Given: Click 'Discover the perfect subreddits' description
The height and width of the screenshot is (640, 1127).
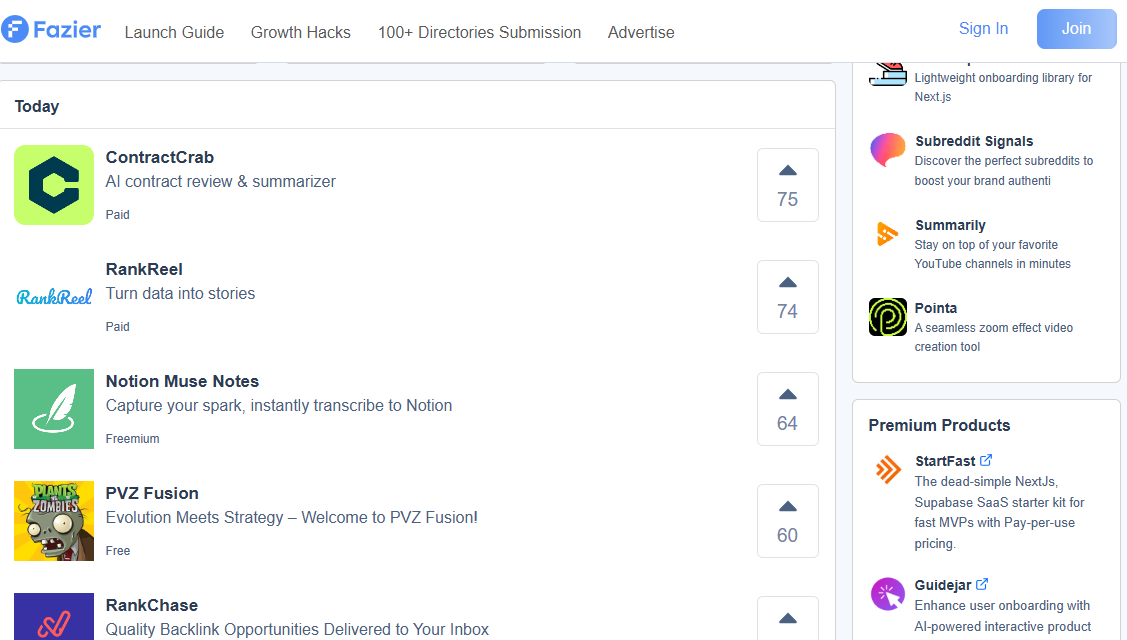Looking at the screenshot, I should coord(1003,171).
